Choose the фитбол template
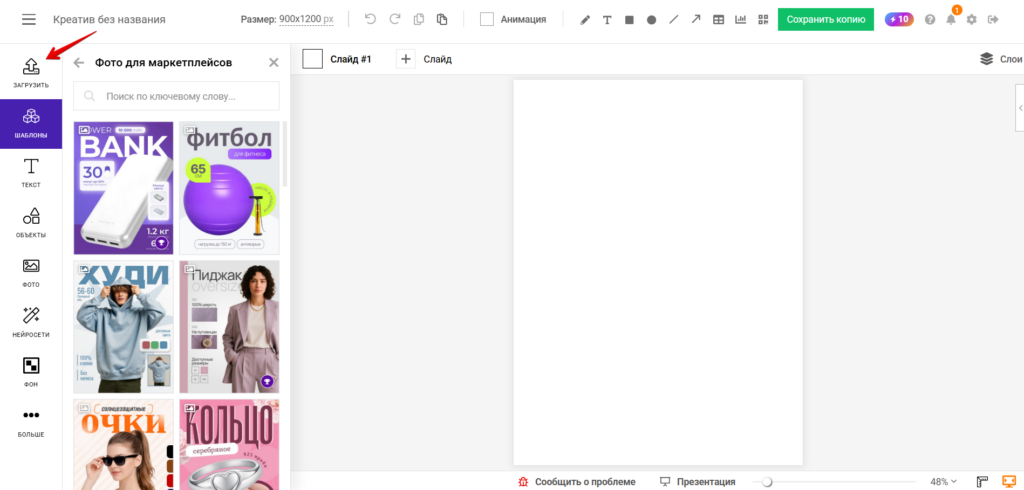Screen dimensions: 1024x490 [229, 188]
